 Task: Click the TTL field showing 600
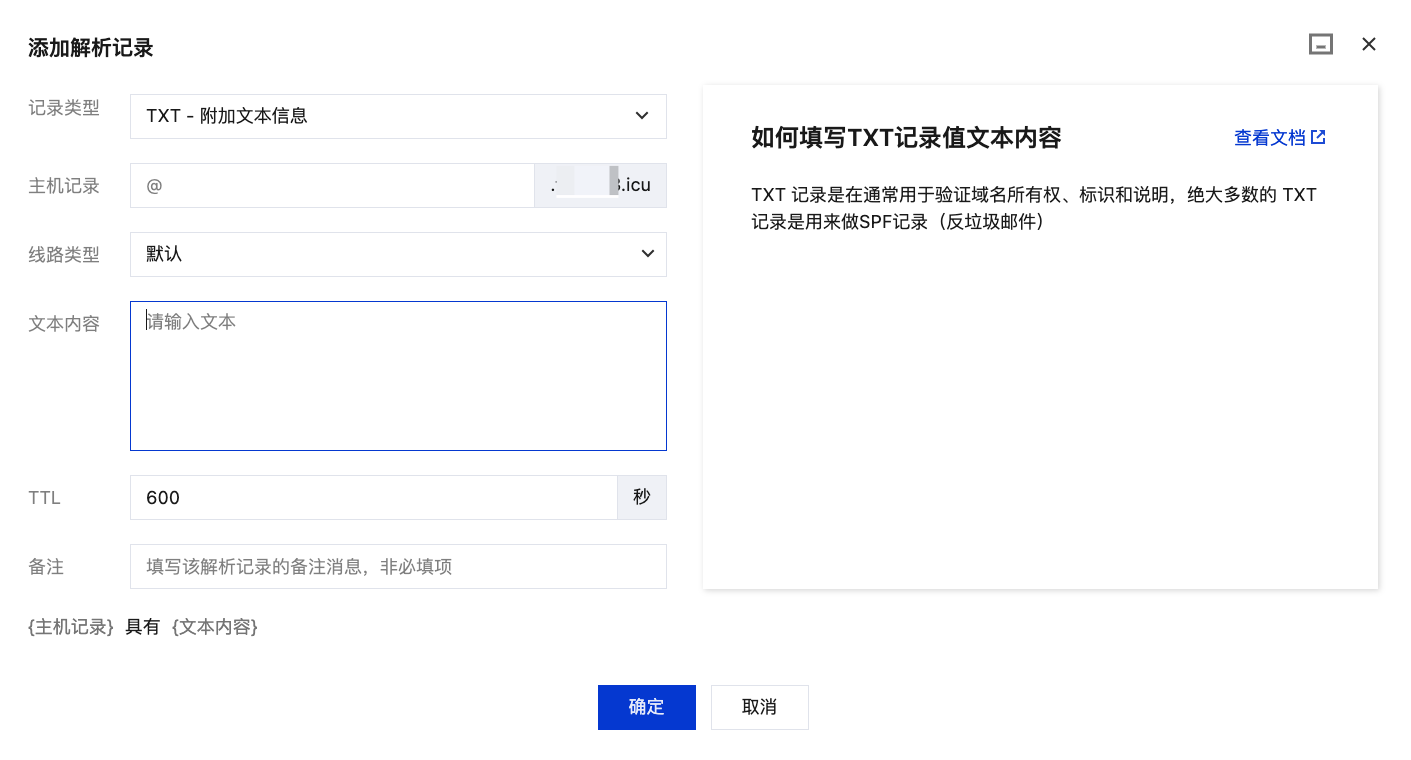click(373, 497)
